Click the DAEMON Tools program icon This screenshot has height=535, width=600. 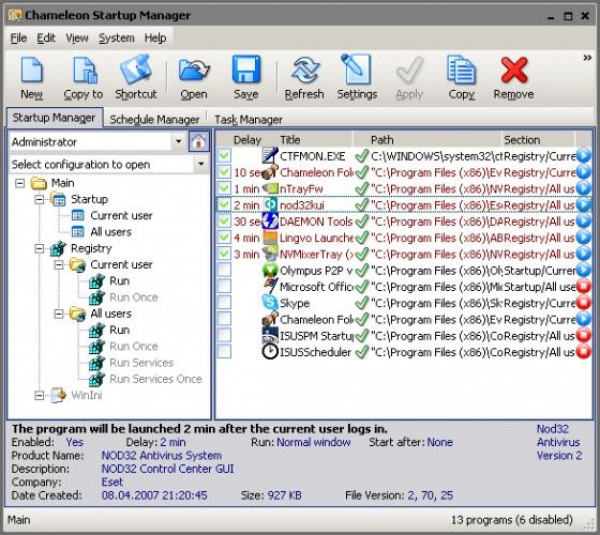270,221
